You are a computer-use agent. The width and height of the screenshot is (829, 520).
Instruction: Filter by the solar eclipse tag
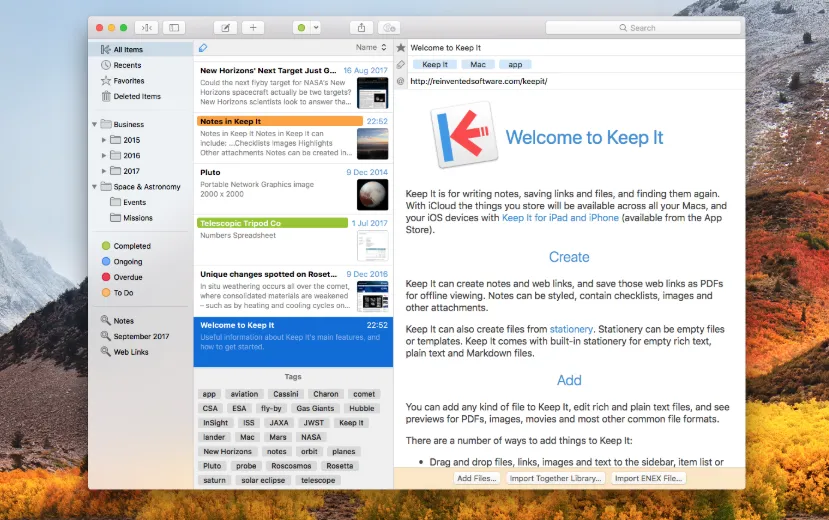[263, 480]
